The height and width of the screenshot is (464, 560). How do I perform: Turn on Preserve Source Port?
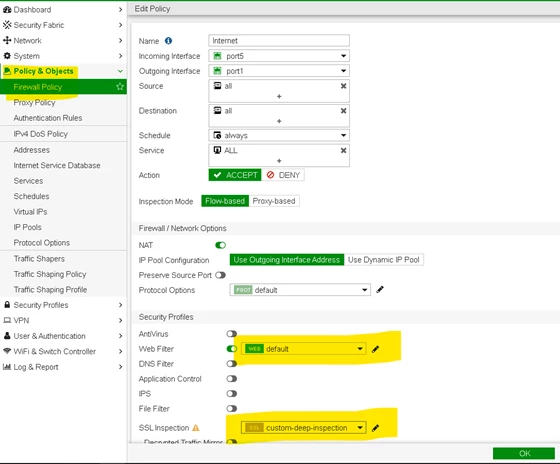click(220, 275)
